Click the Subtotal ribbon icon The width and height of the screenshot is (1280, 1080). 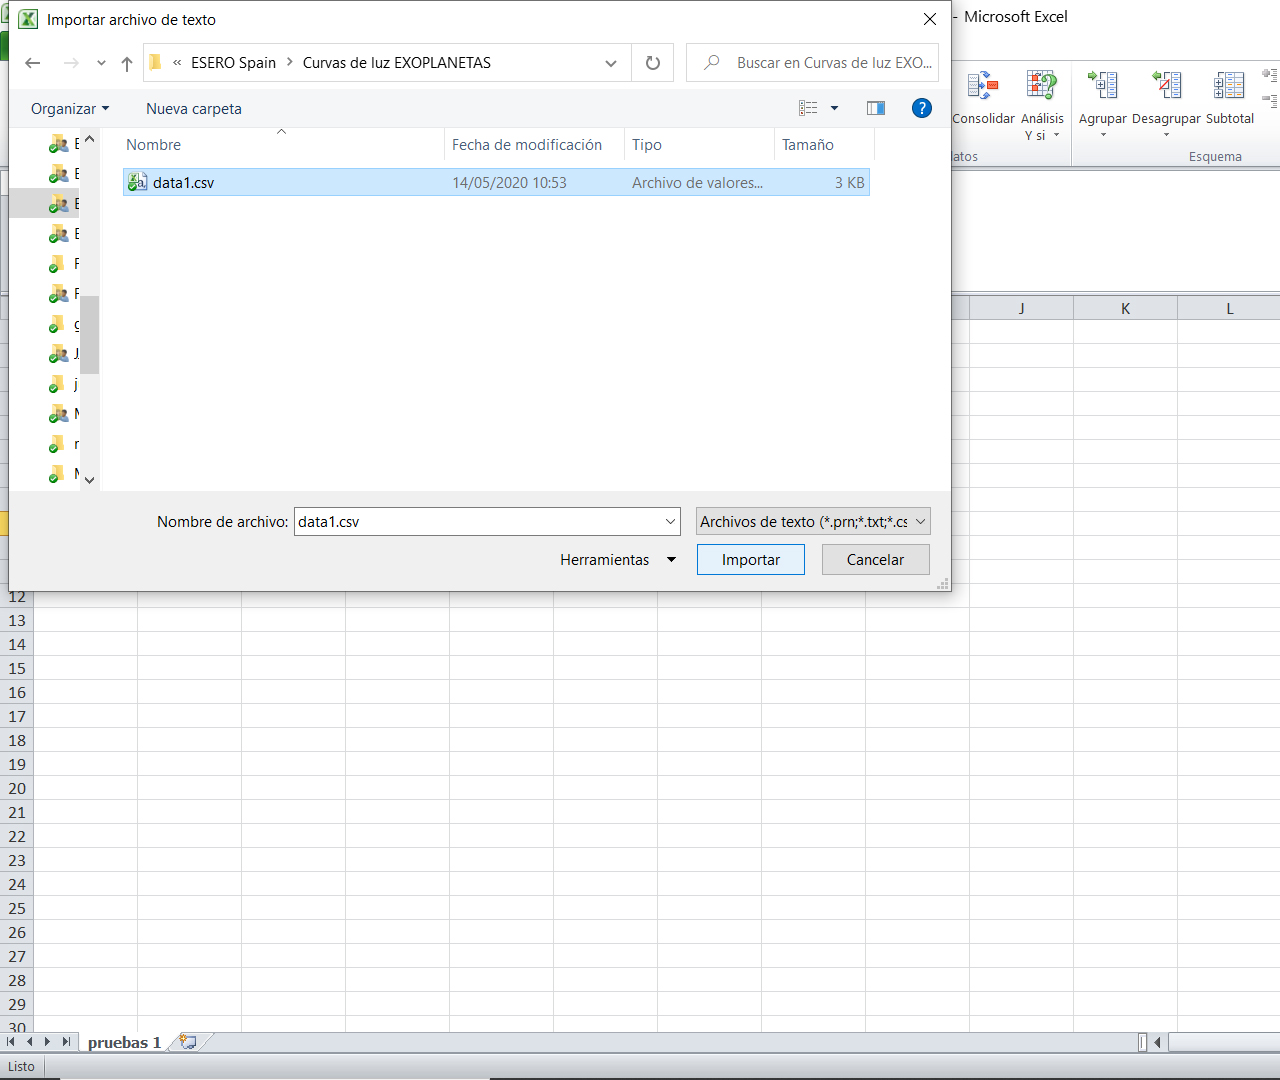click(1229, 87)
